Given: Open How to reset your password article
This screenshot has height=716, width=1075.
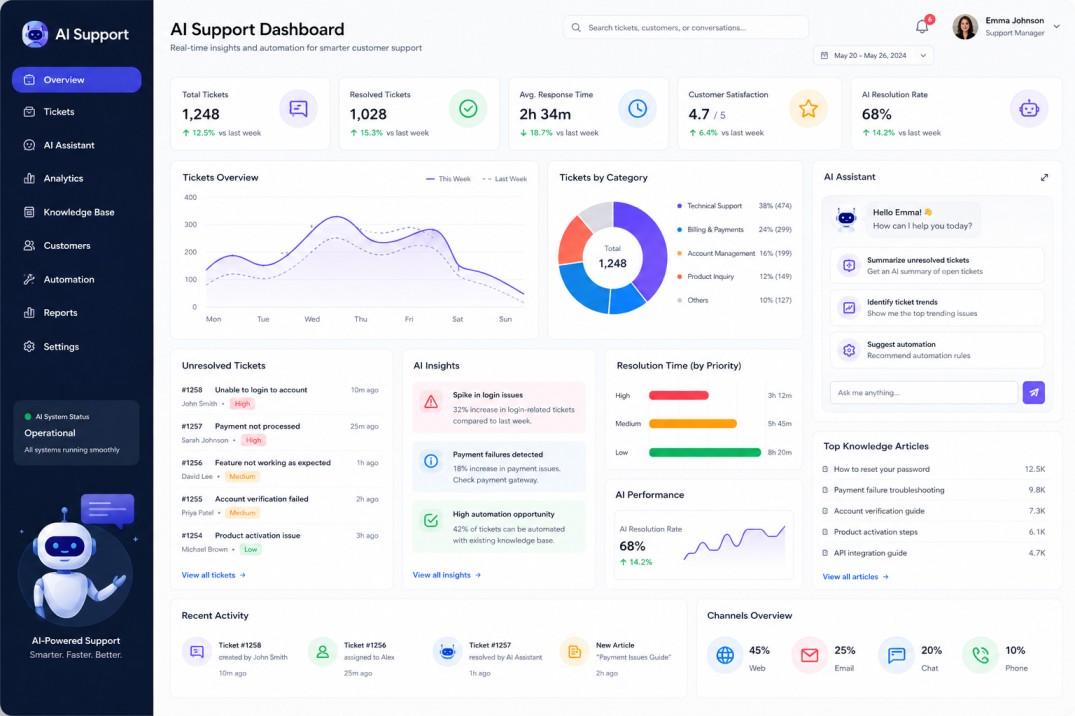Looking at the screenshot, I should (934, 469).
